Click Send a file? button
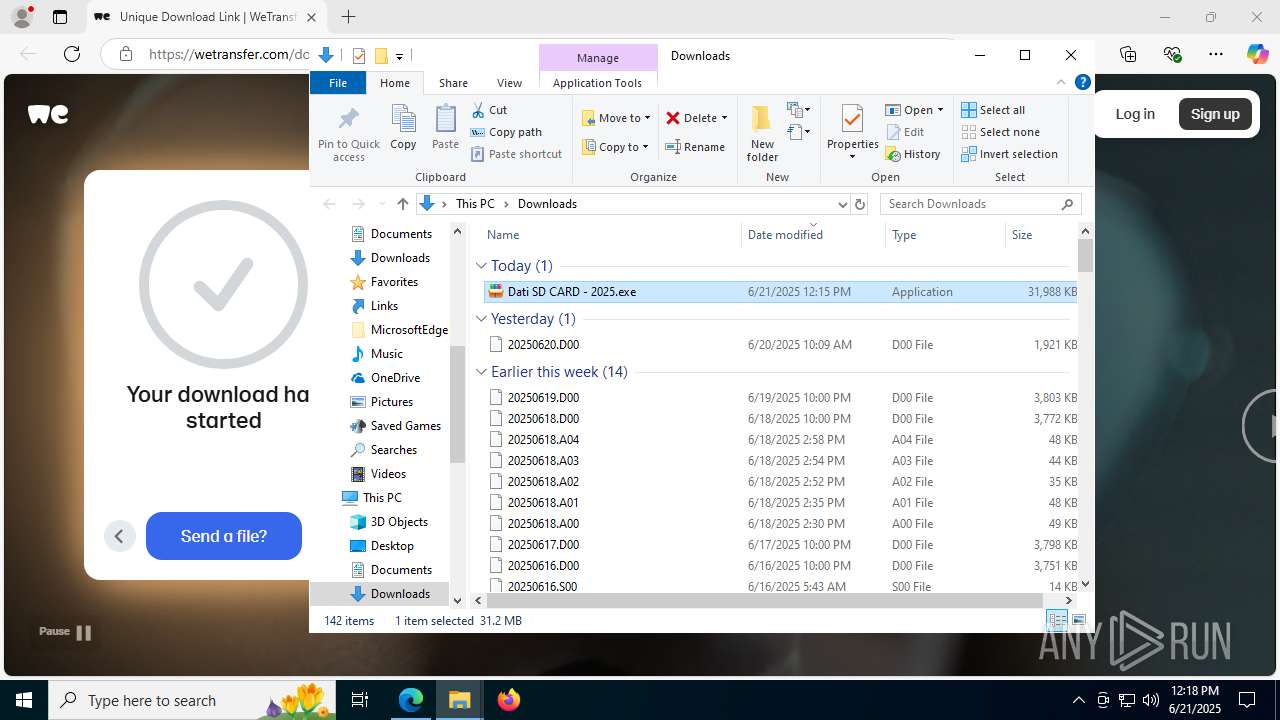Viewport: 1280px width, 720px height. point(224,536)
